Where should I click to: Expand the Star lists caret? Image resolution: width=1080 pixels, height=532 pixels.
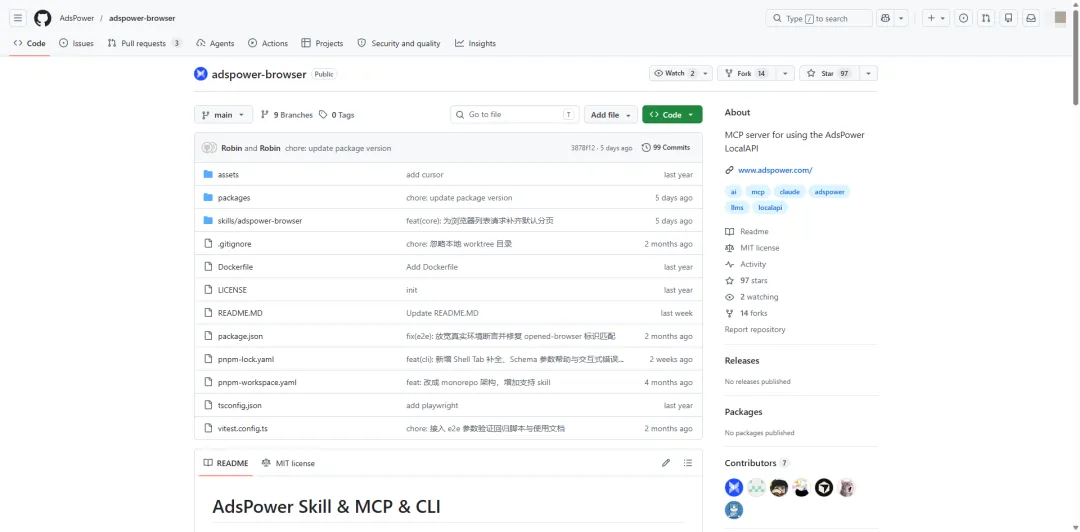click(868, 73)
